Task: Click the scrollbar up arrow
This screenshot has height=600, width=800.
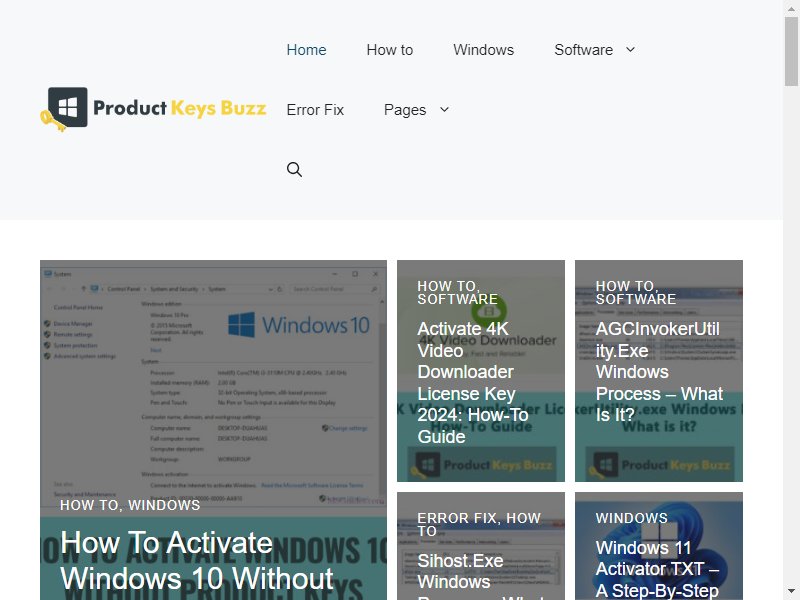Action: tap(791, 7)
